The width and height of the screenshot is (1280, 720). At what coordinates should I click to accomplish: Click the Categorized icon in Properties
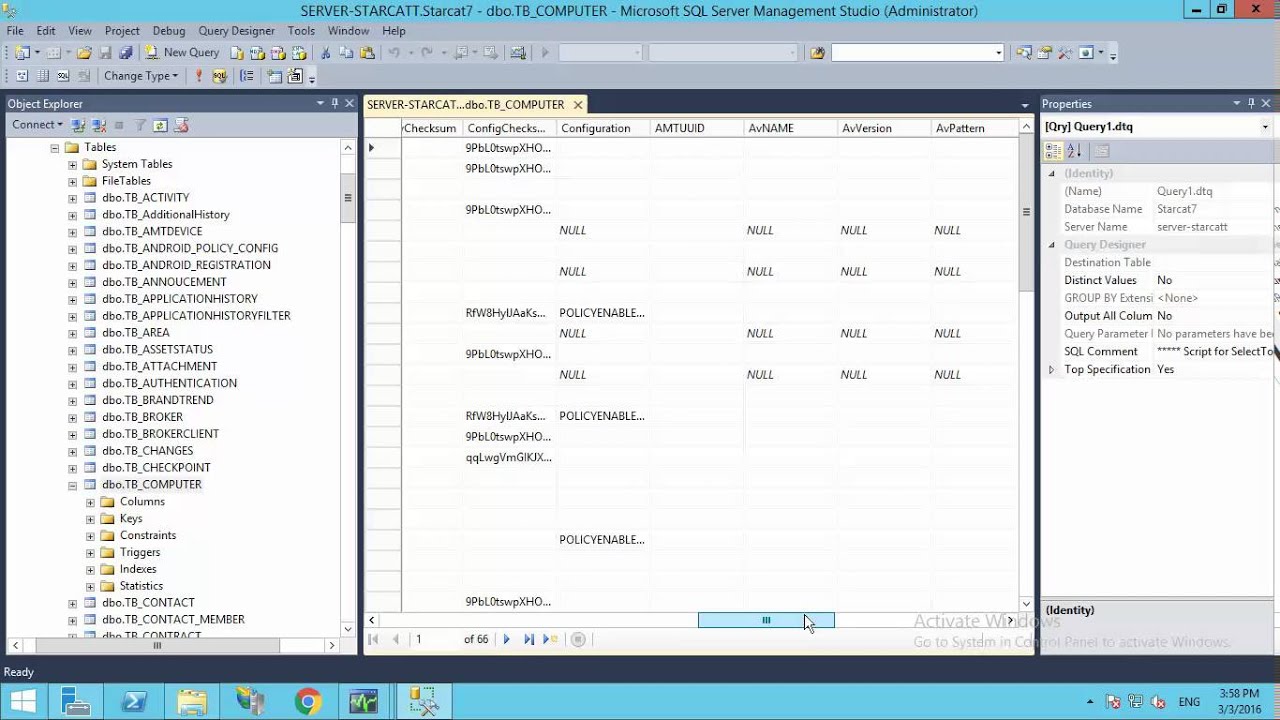1053,151
